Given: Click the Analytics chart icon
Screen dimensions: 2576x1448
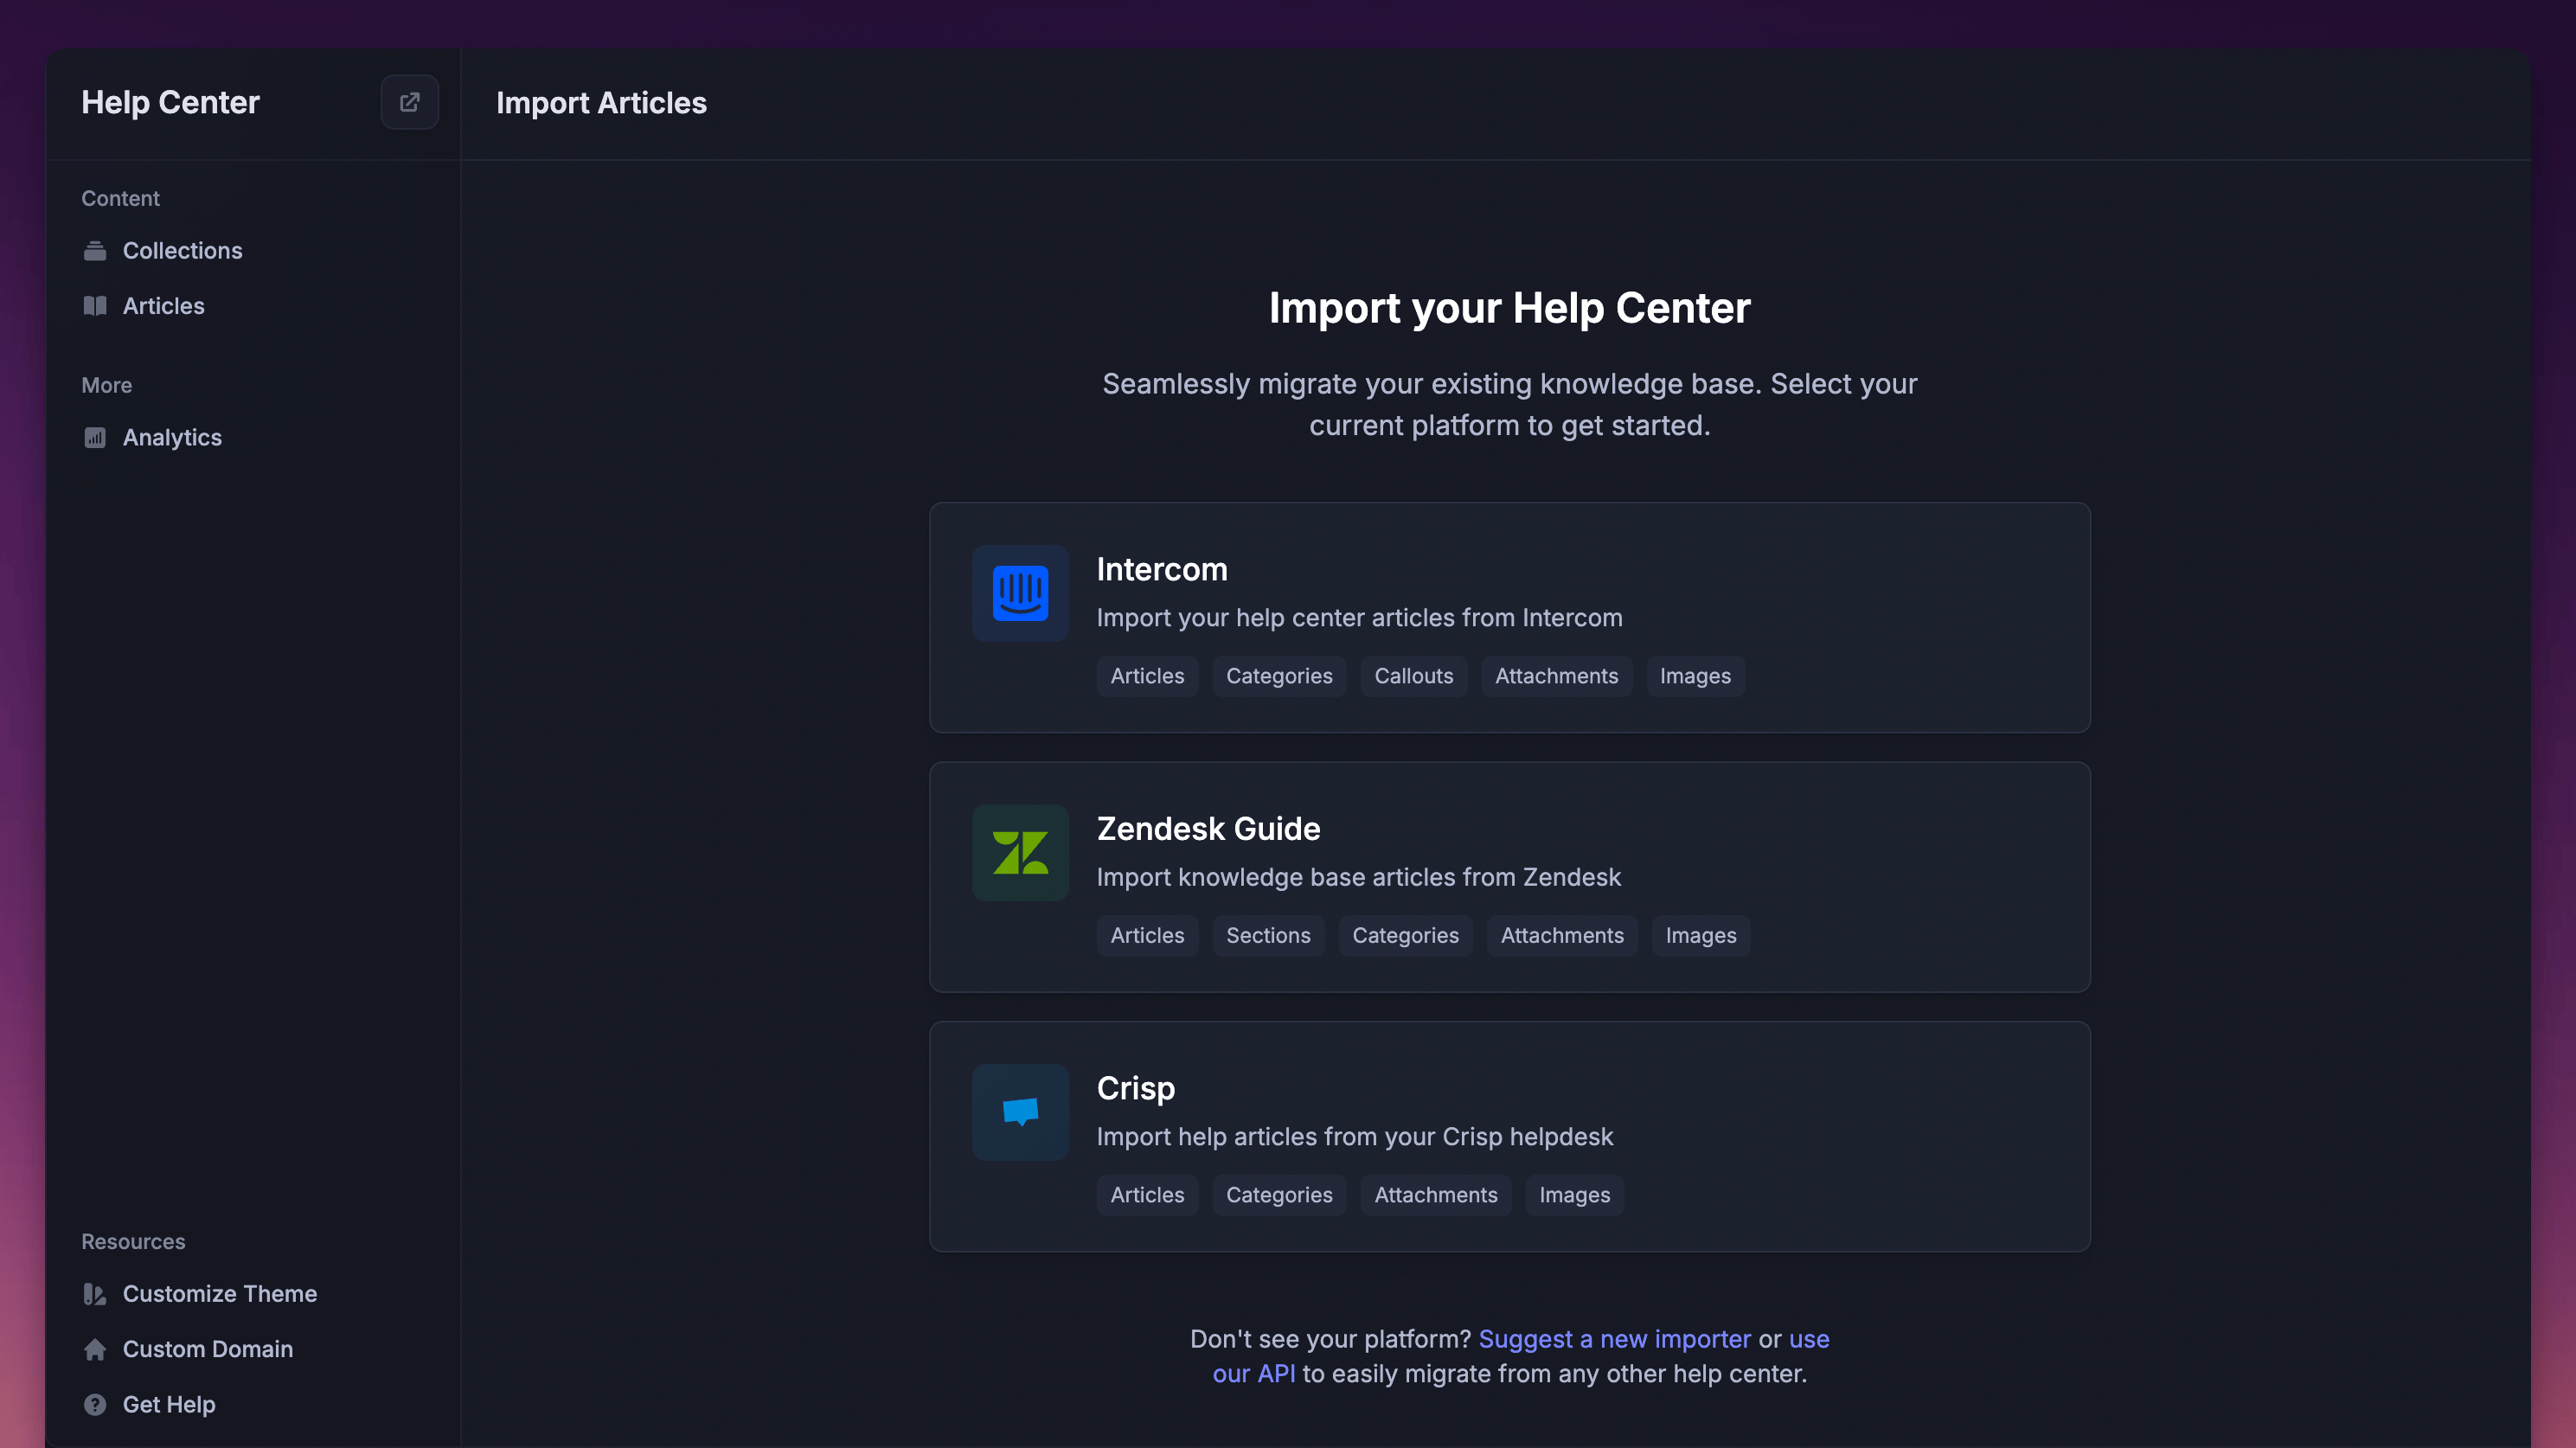Looking at the screenshot, I should pos(95,438).
